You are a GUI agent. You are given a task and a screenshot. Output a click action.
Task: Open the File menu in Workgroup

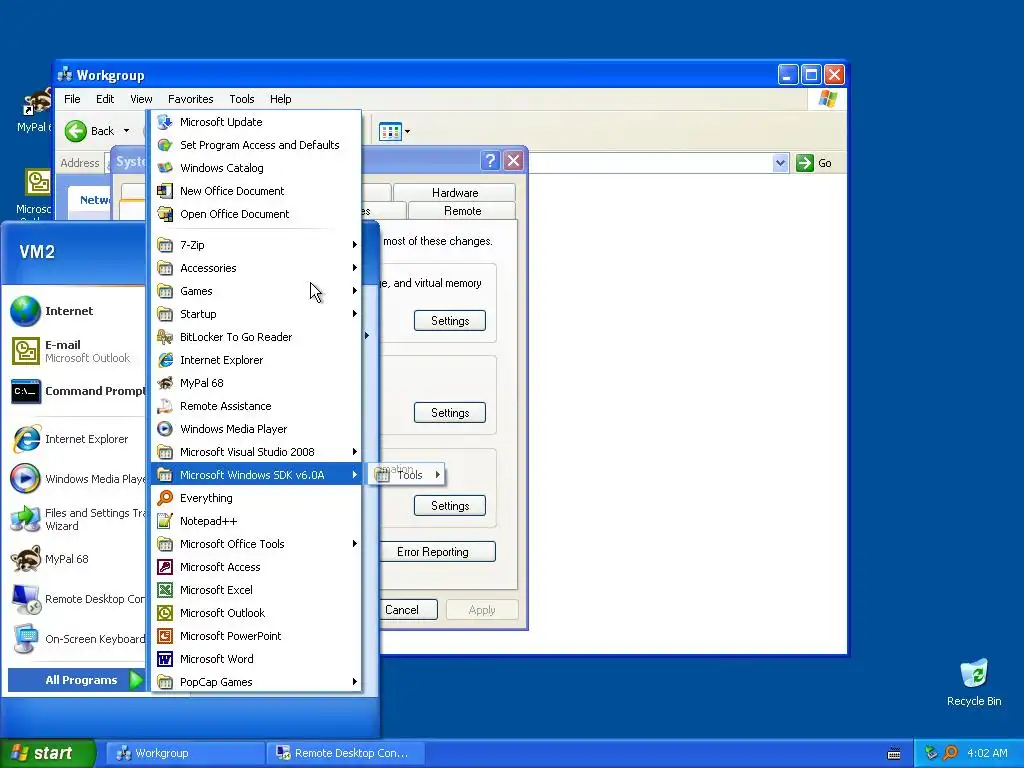(x=72, y=99)
